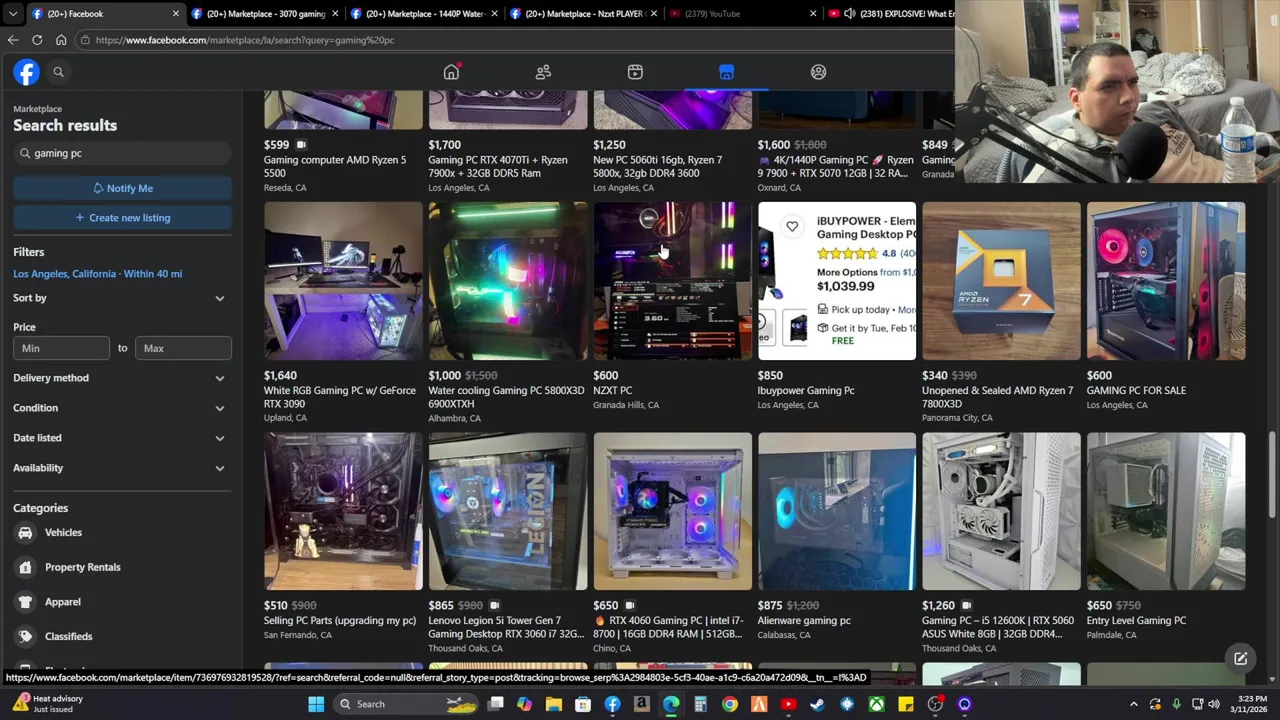This screenshot has height=720, width=1280.
Task: Expand the Delivery method filter
Action: pyautogui.click(x=122, y=378)
